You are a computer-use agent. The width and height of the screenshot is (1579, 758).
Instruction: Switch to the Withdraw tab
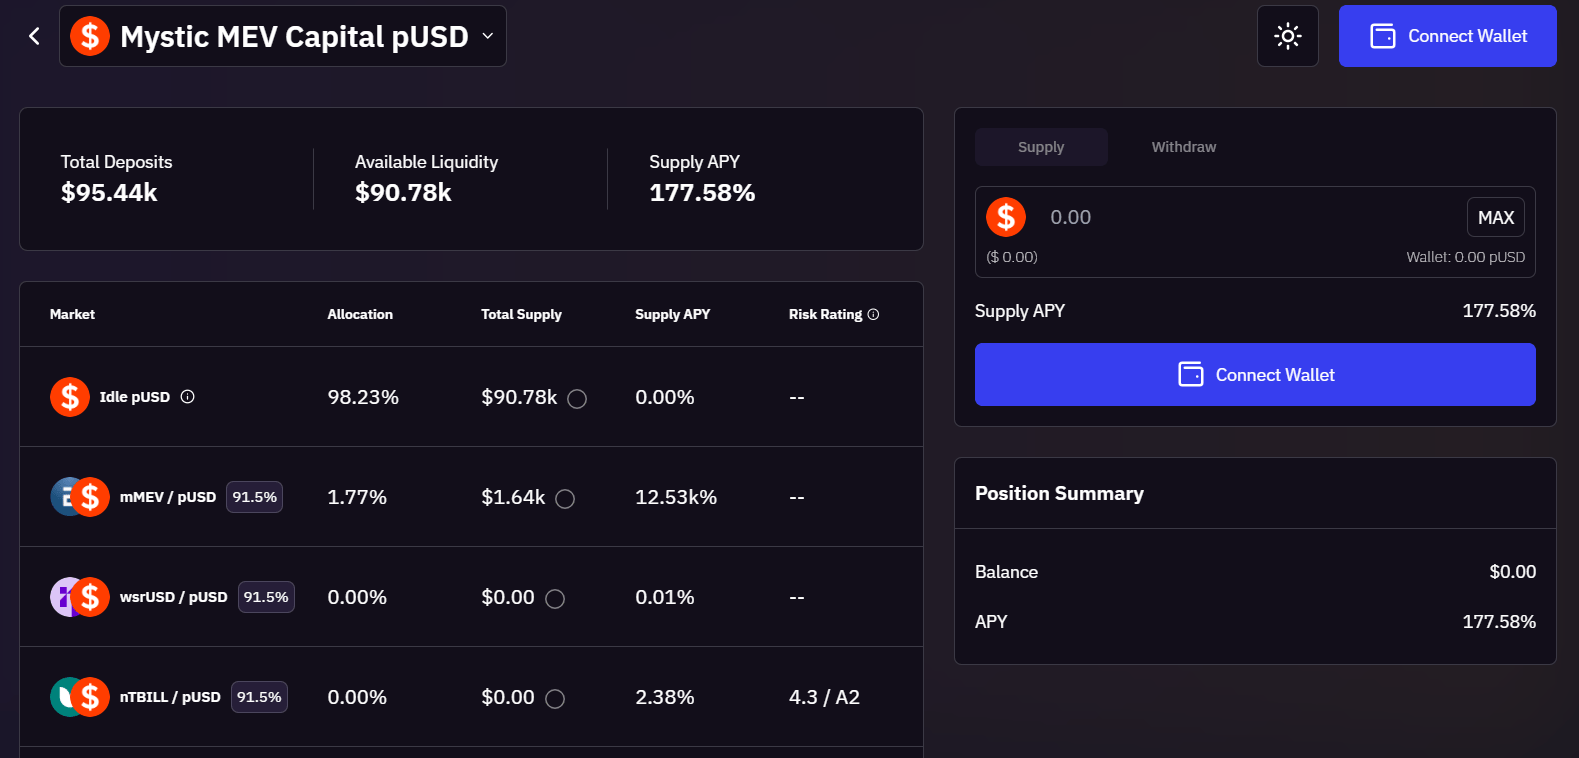click(x=1183, y=147)
